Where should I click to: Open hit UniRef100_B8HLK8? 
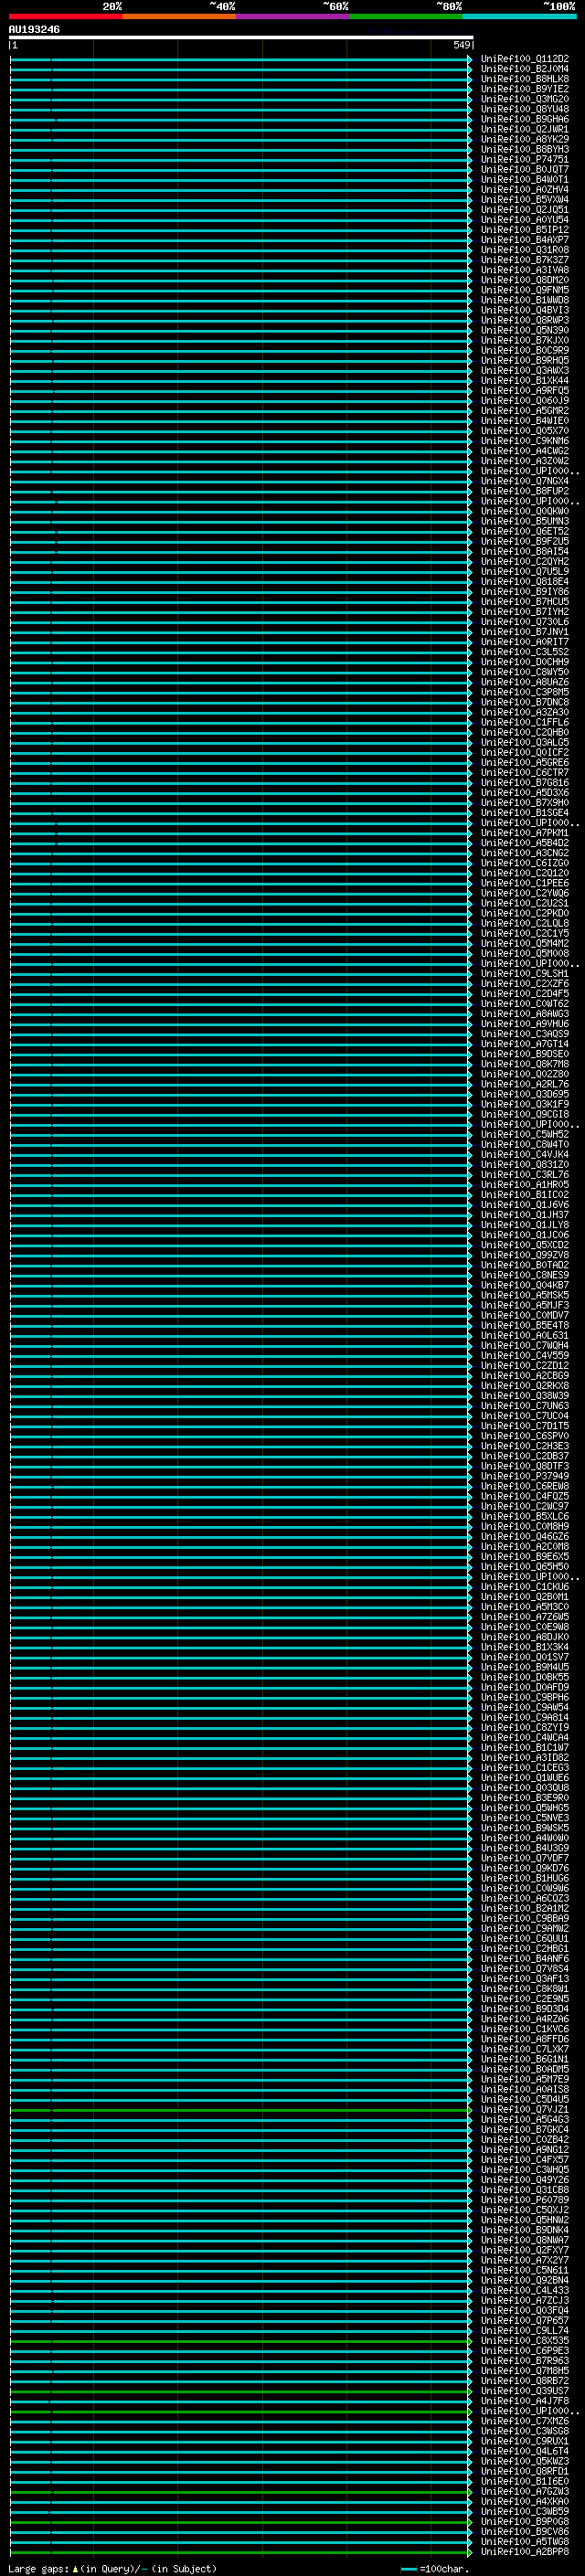(x=524, y=79)
